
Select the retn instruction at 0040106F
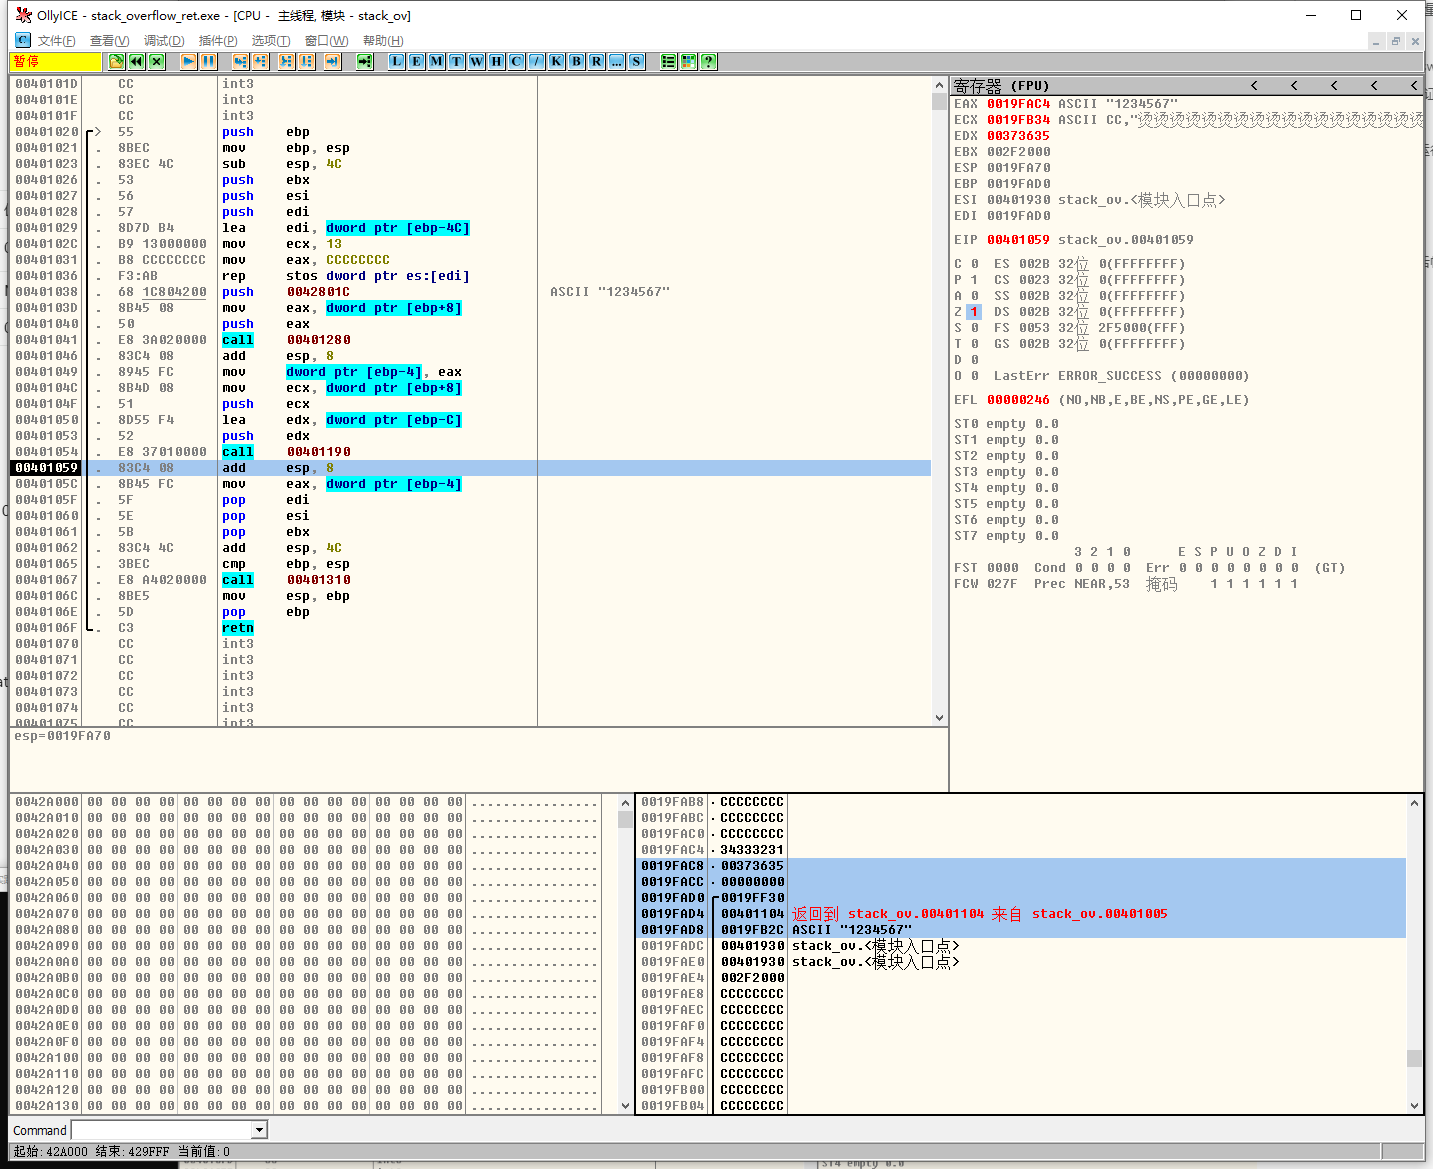click(238, 628)
